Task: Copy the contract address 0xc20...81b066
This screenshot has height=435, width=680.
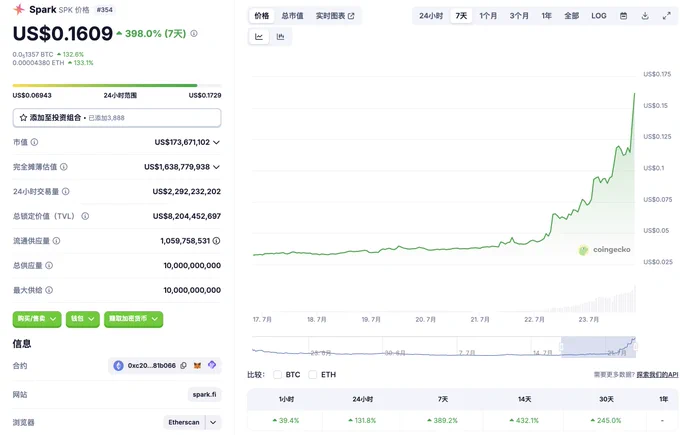Action: coord(183,366)
